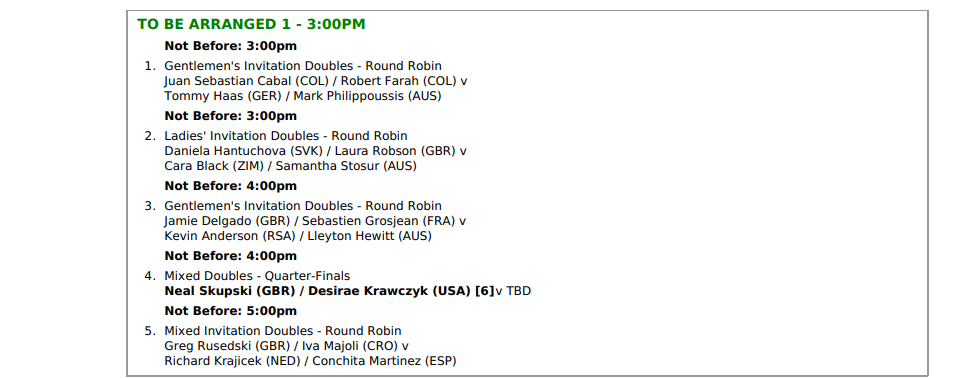Click the 'TBD' opponent text

pyautogui.click(x=518, y=291)
